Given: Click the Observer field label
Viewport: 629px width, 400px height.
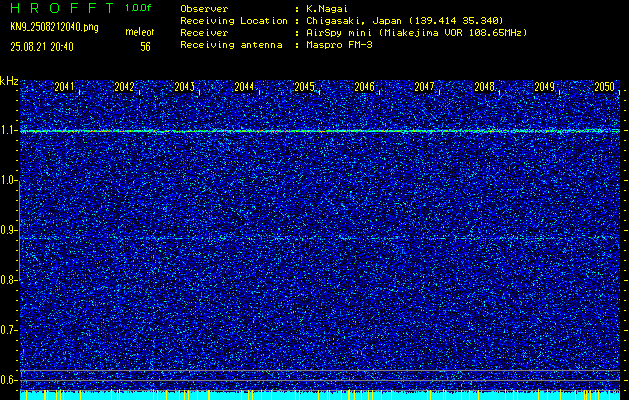Looking at the screenshot, I should [204, 9].
